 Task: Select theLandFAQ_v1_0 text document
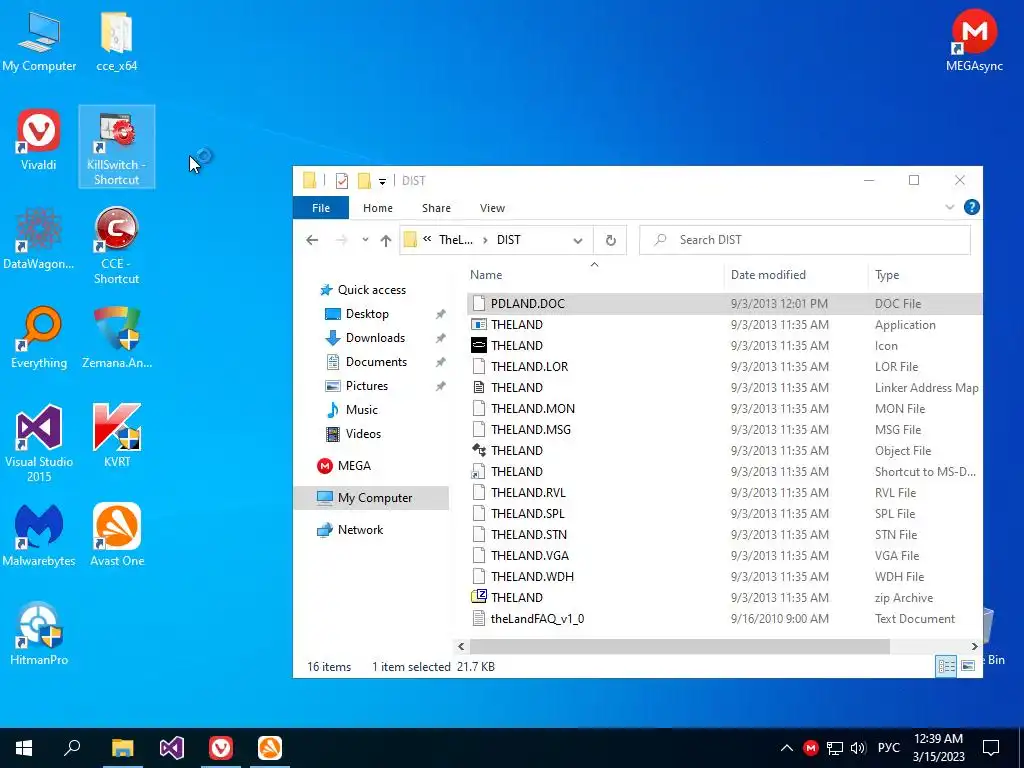(x=537, y=618)
